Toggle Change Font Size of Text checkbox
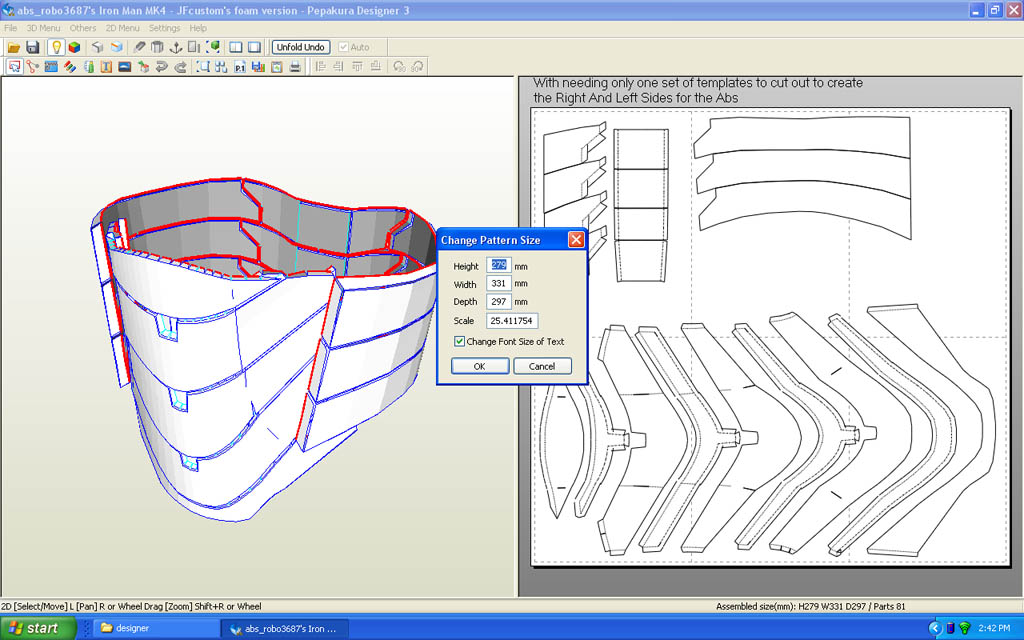The height and width of the screenshot is (640, 1024). (460, 342)
